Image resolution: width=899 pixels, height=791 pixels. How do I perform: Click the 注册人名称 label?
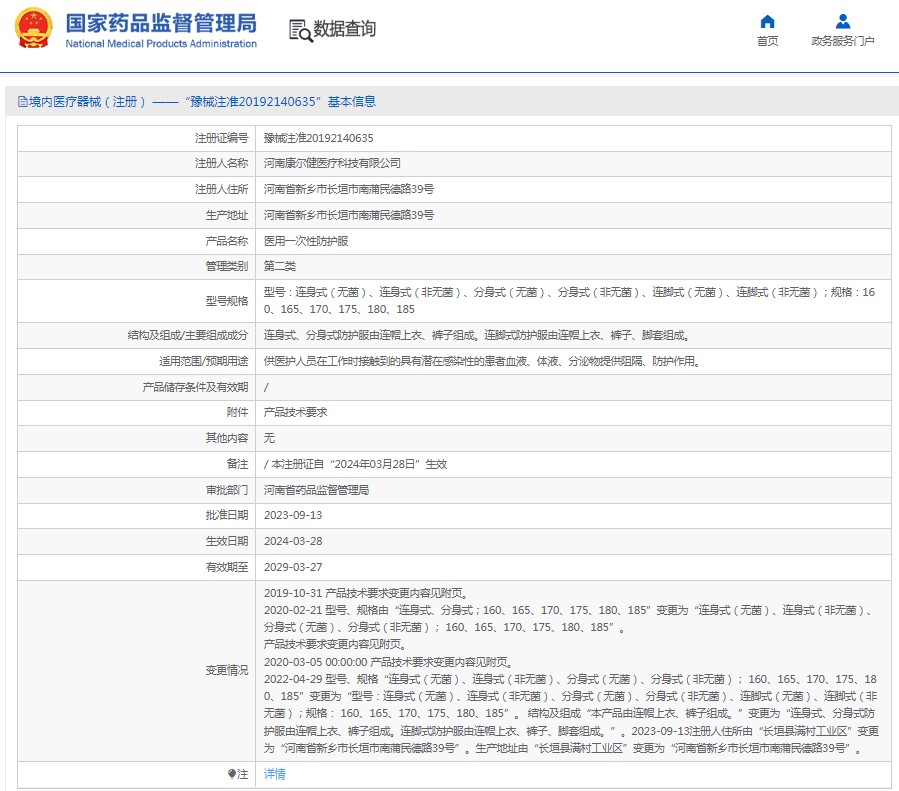coord(221,163)
